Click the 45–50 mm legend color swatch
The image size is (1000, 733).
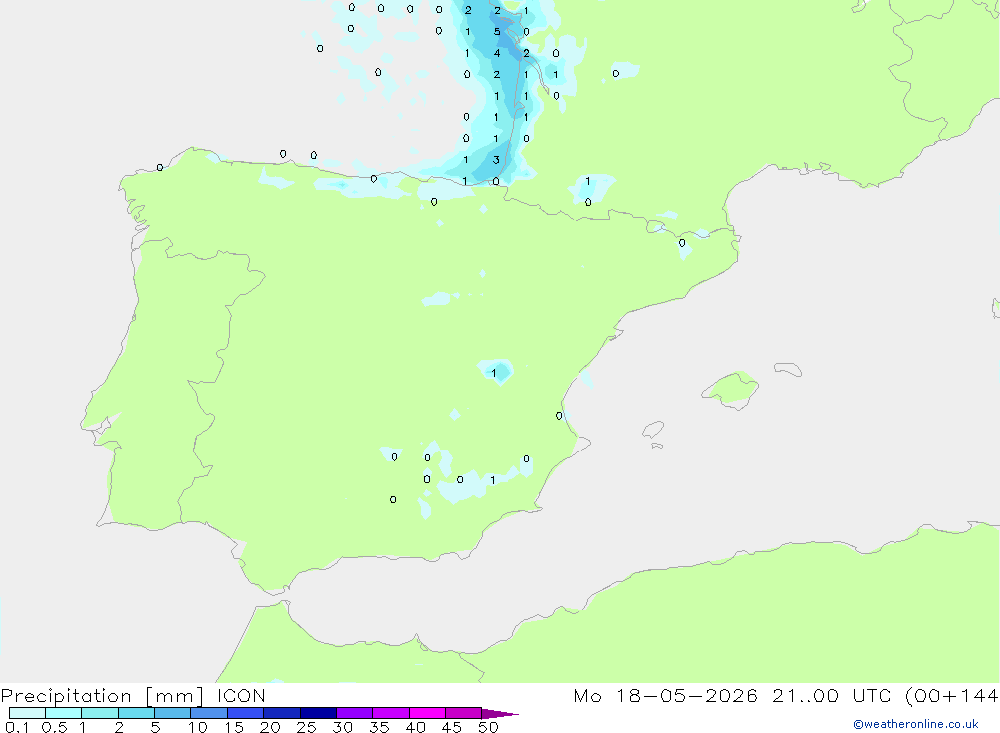pos(464,713)
